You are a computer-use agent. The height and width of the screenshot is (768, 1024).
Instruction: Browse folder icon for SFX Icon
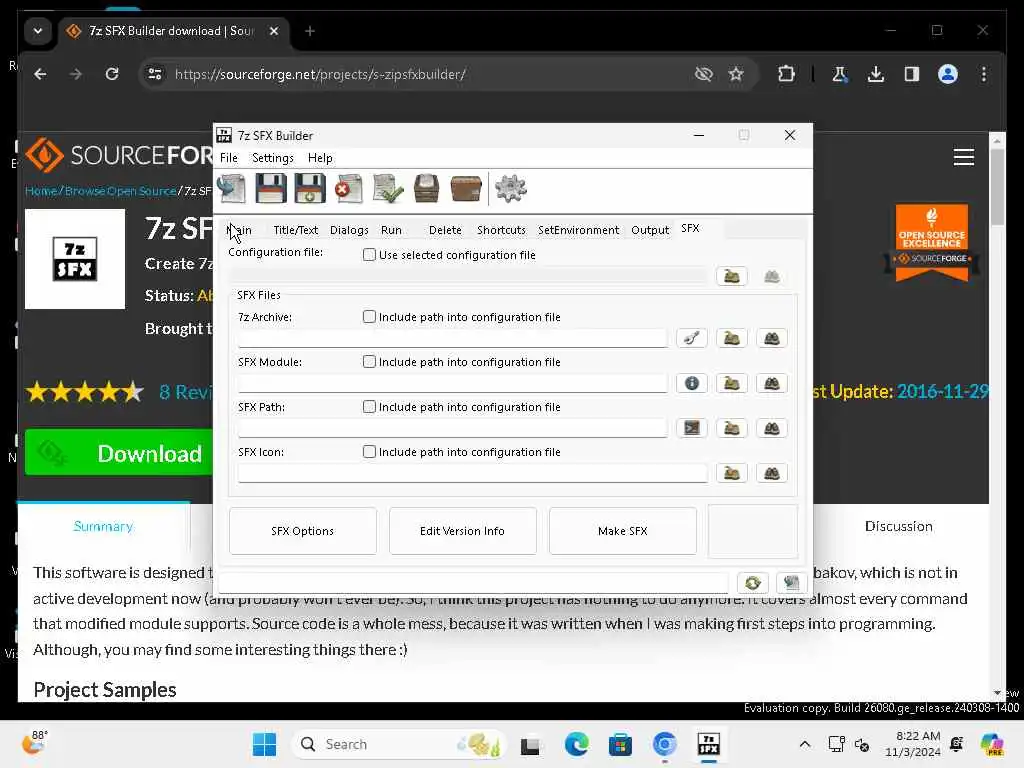[731, 473]
